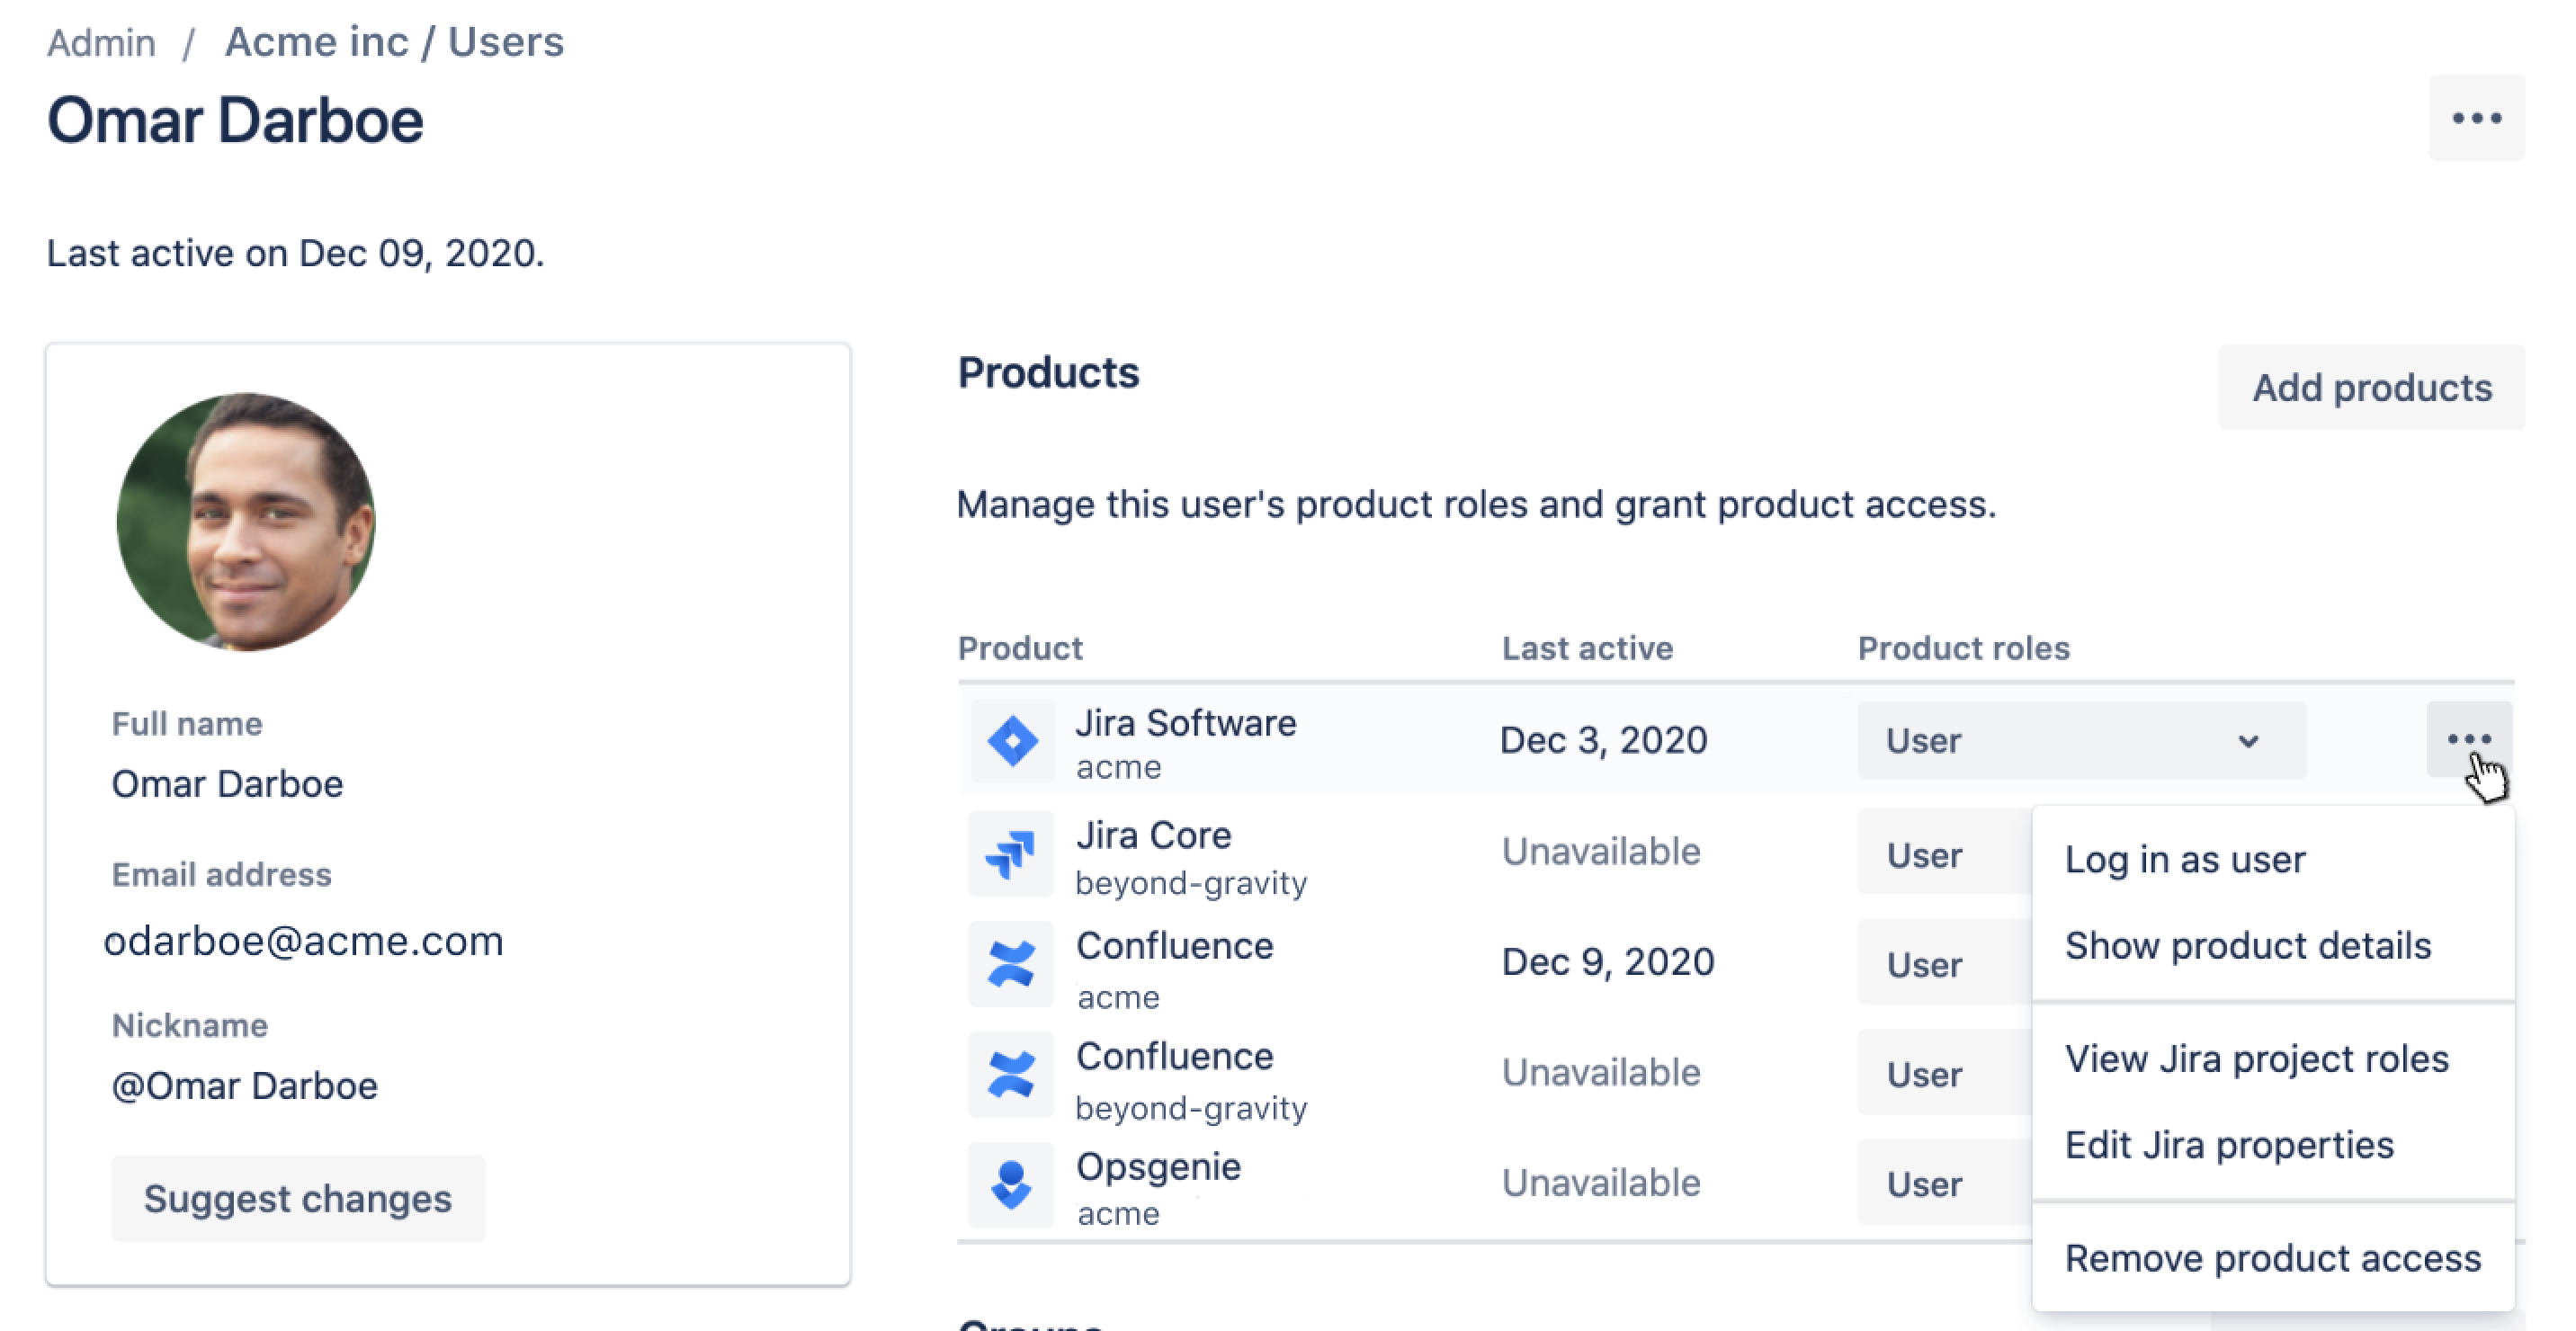Viewport: 2576px width, 1331px height.
Task: Open the page actions ellipsis menu top right
Action: point(2475,118)
